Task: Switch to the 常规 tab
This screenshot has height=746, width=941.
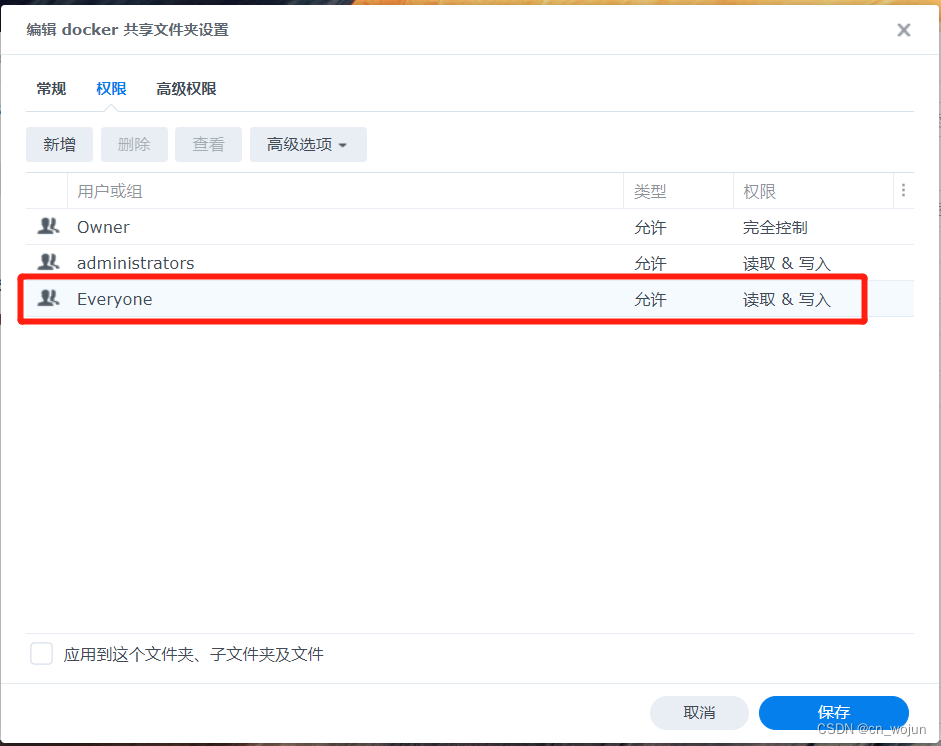Action: [x=51, y=88]
